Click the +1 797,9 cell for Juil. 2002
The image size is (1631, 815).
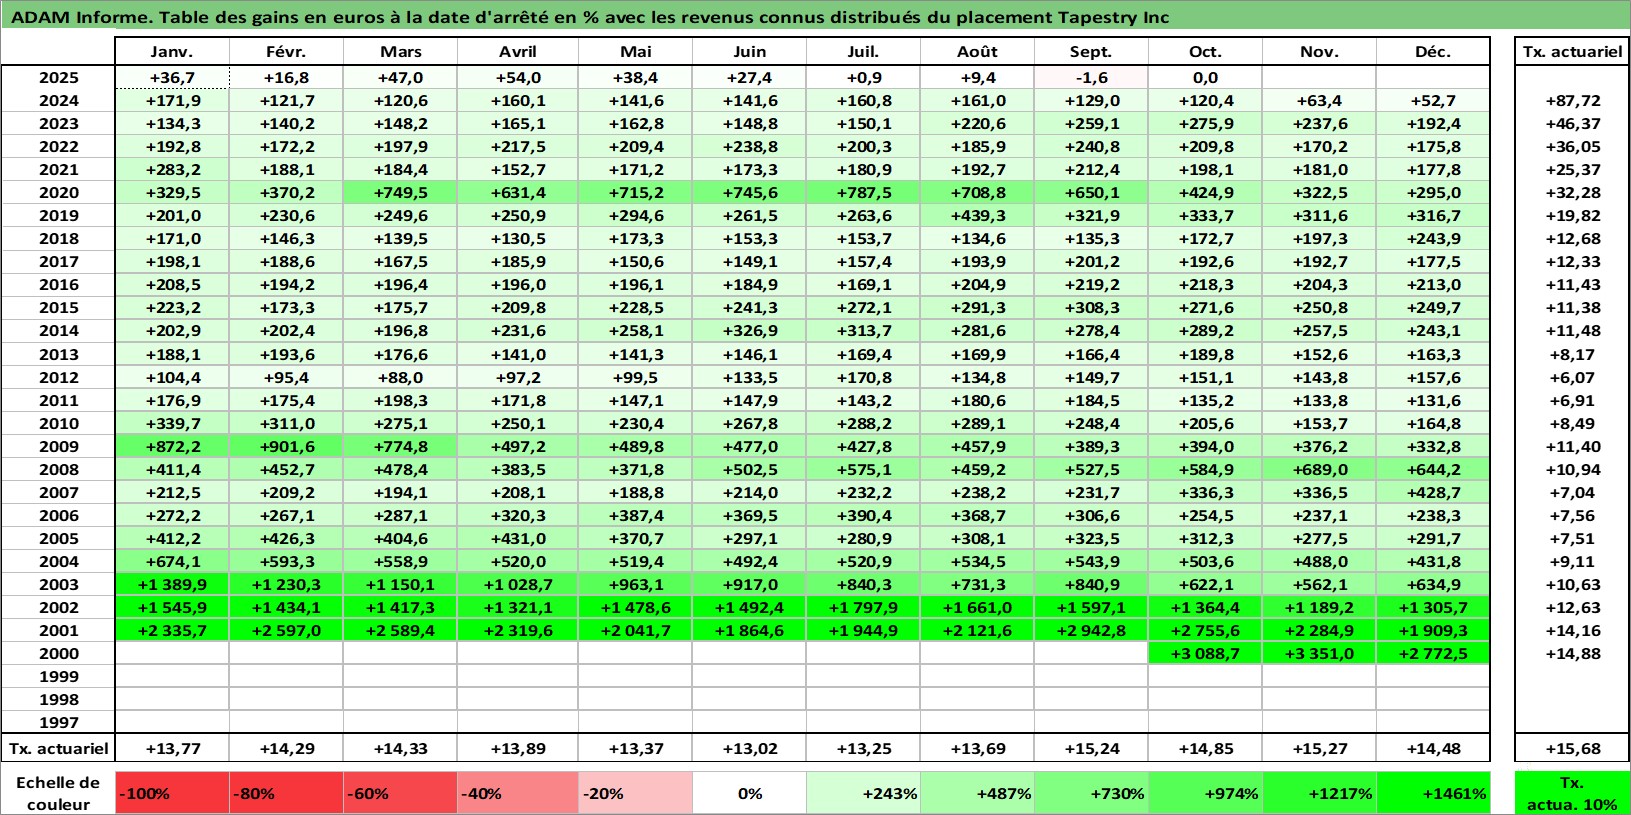tap(863, 608)
